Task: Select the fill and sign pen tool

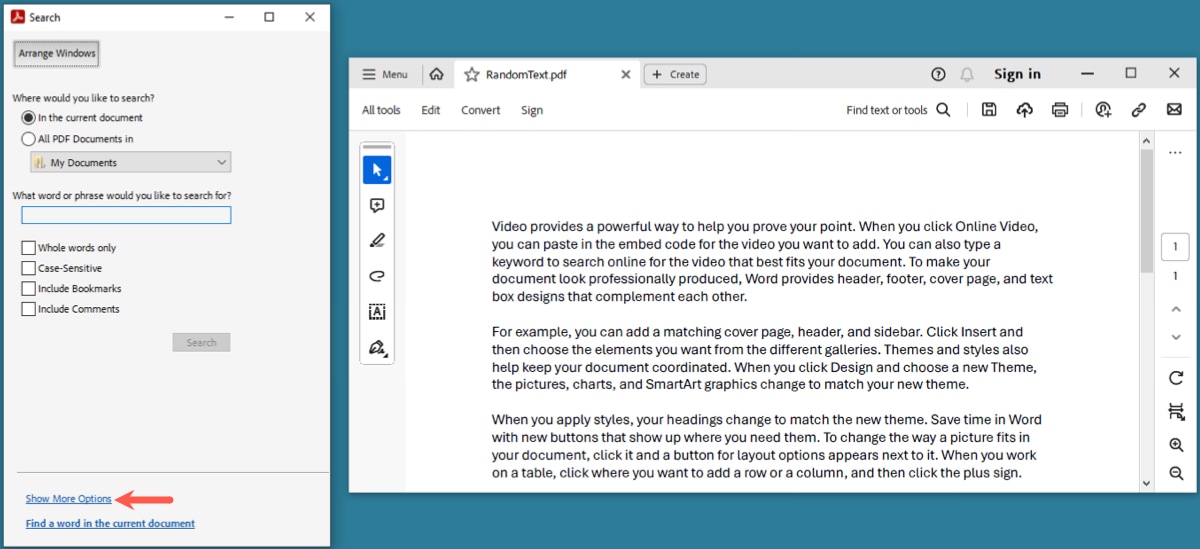Action: pos(377,348)
